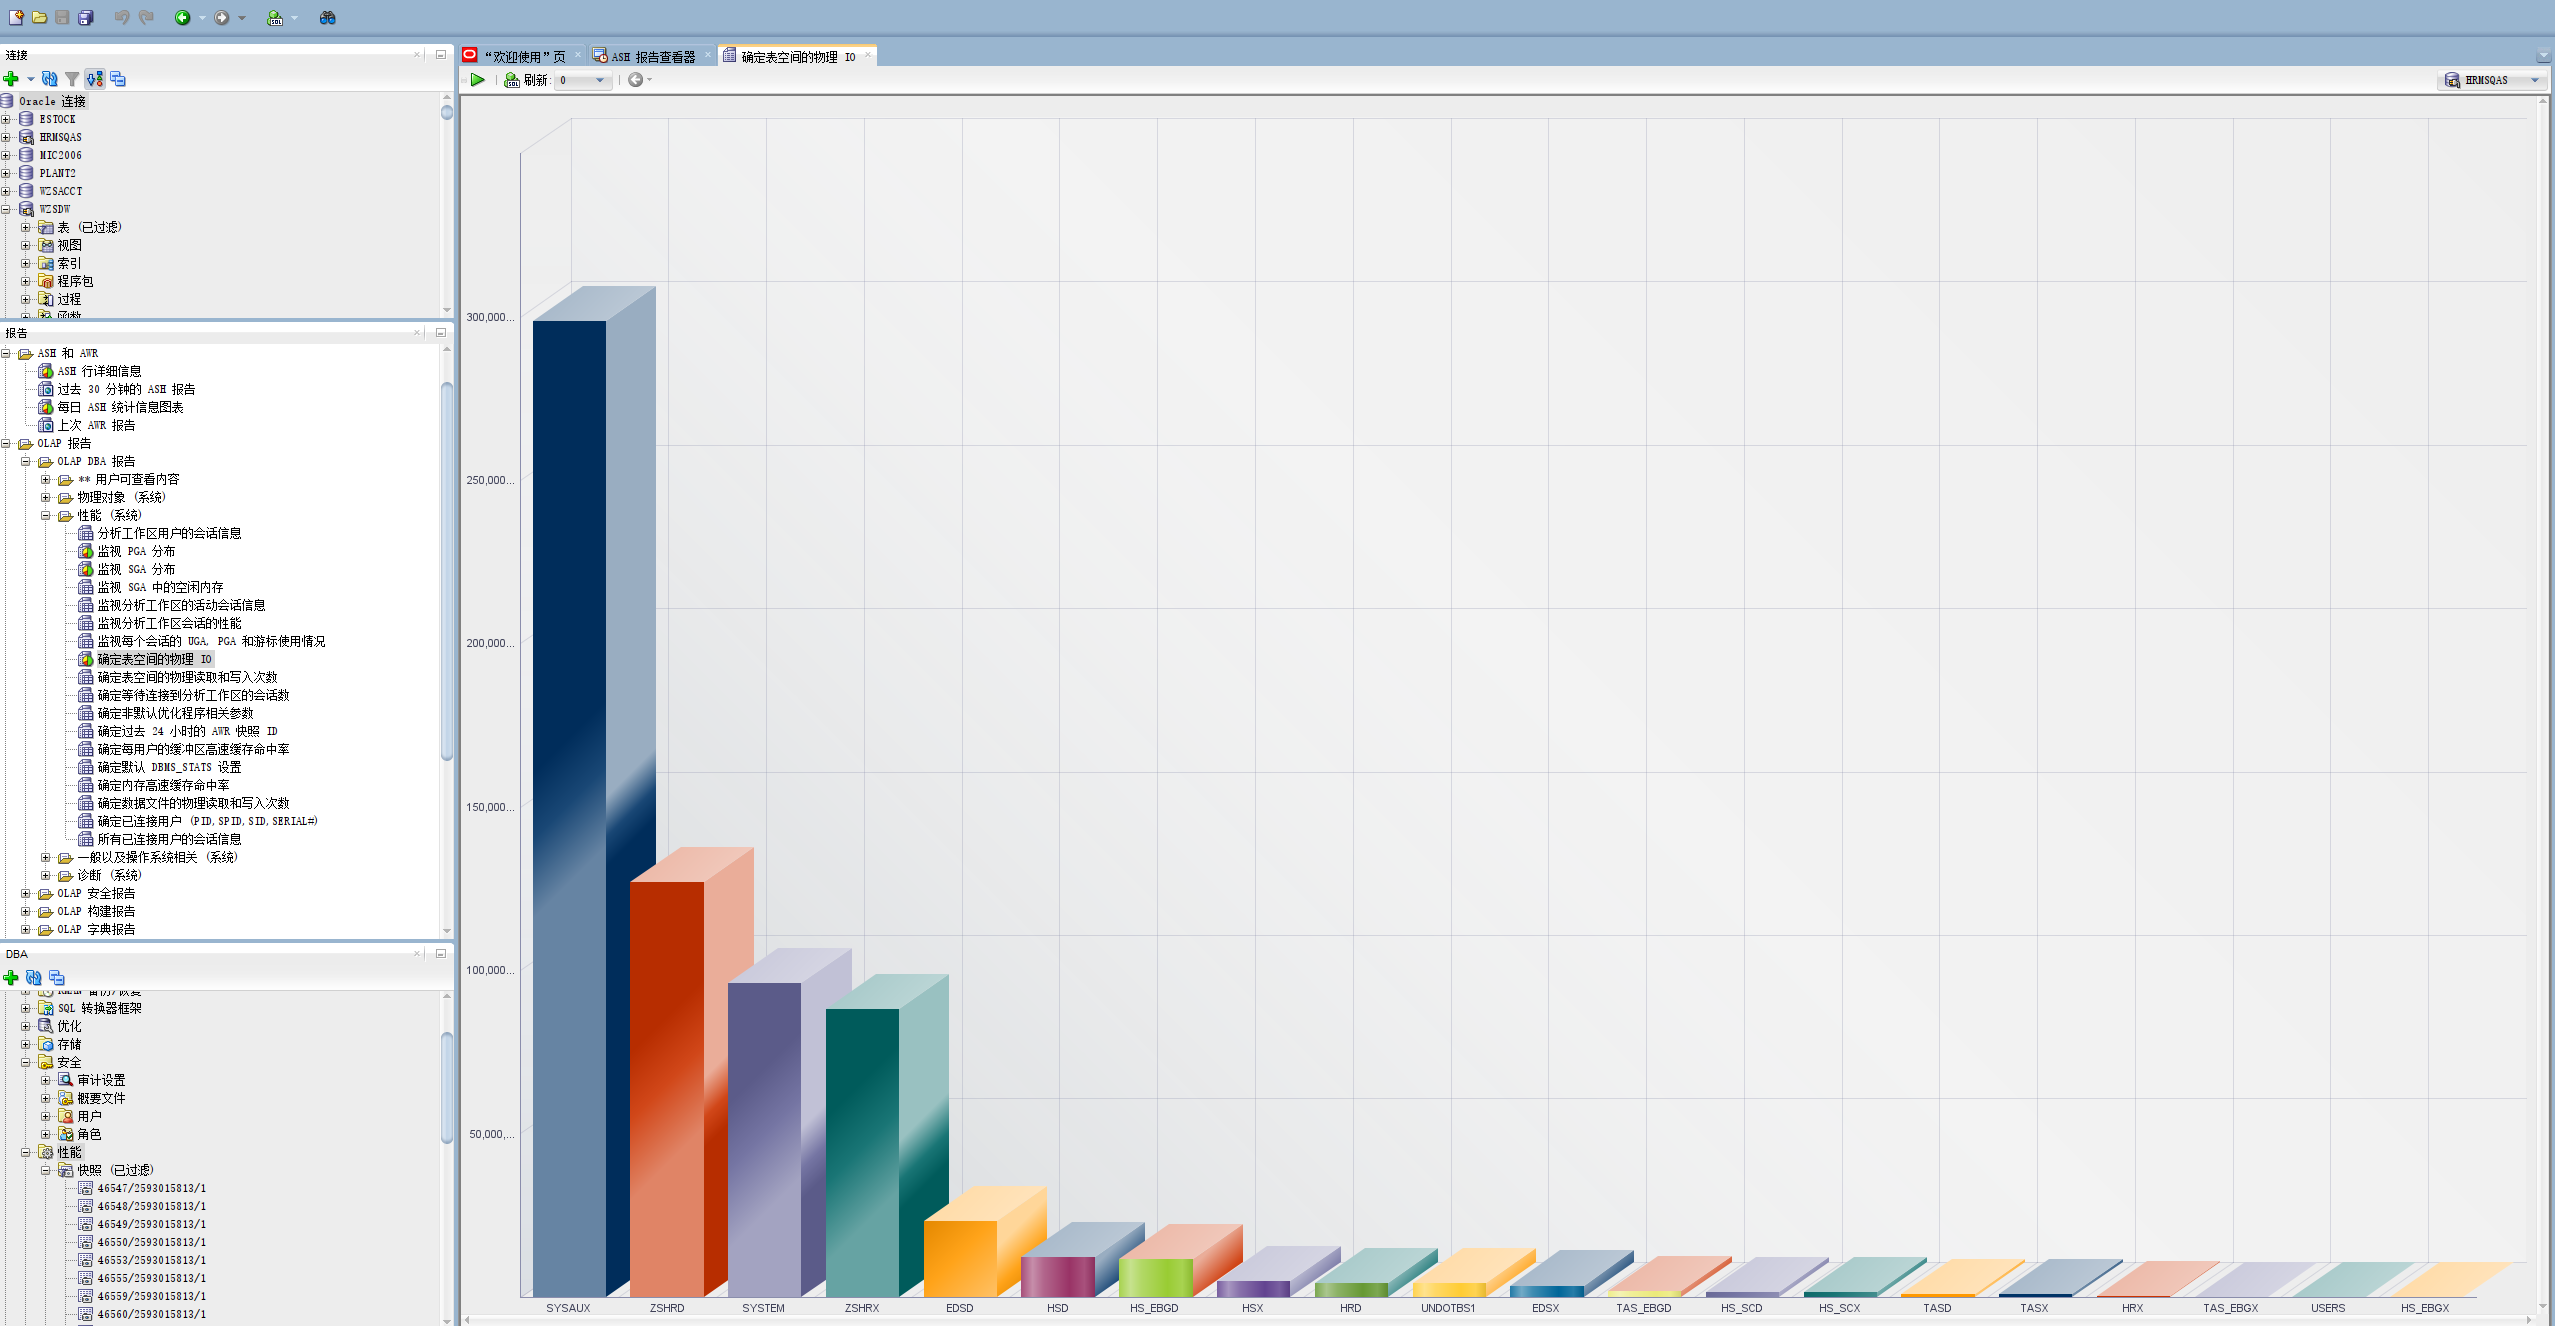Expand the MIC2006 connection node
This screenshot has height=1326, width=2555.
6,155
